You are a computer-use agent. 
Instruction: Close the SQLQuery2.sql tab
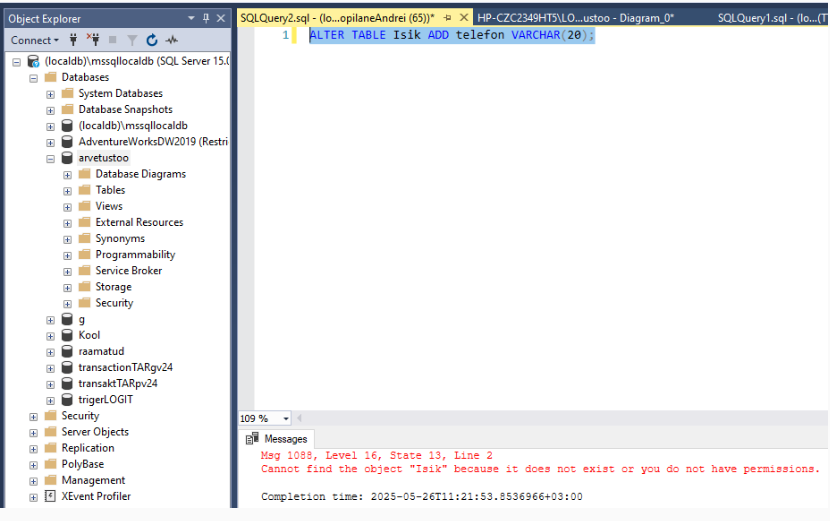point(463,18)
